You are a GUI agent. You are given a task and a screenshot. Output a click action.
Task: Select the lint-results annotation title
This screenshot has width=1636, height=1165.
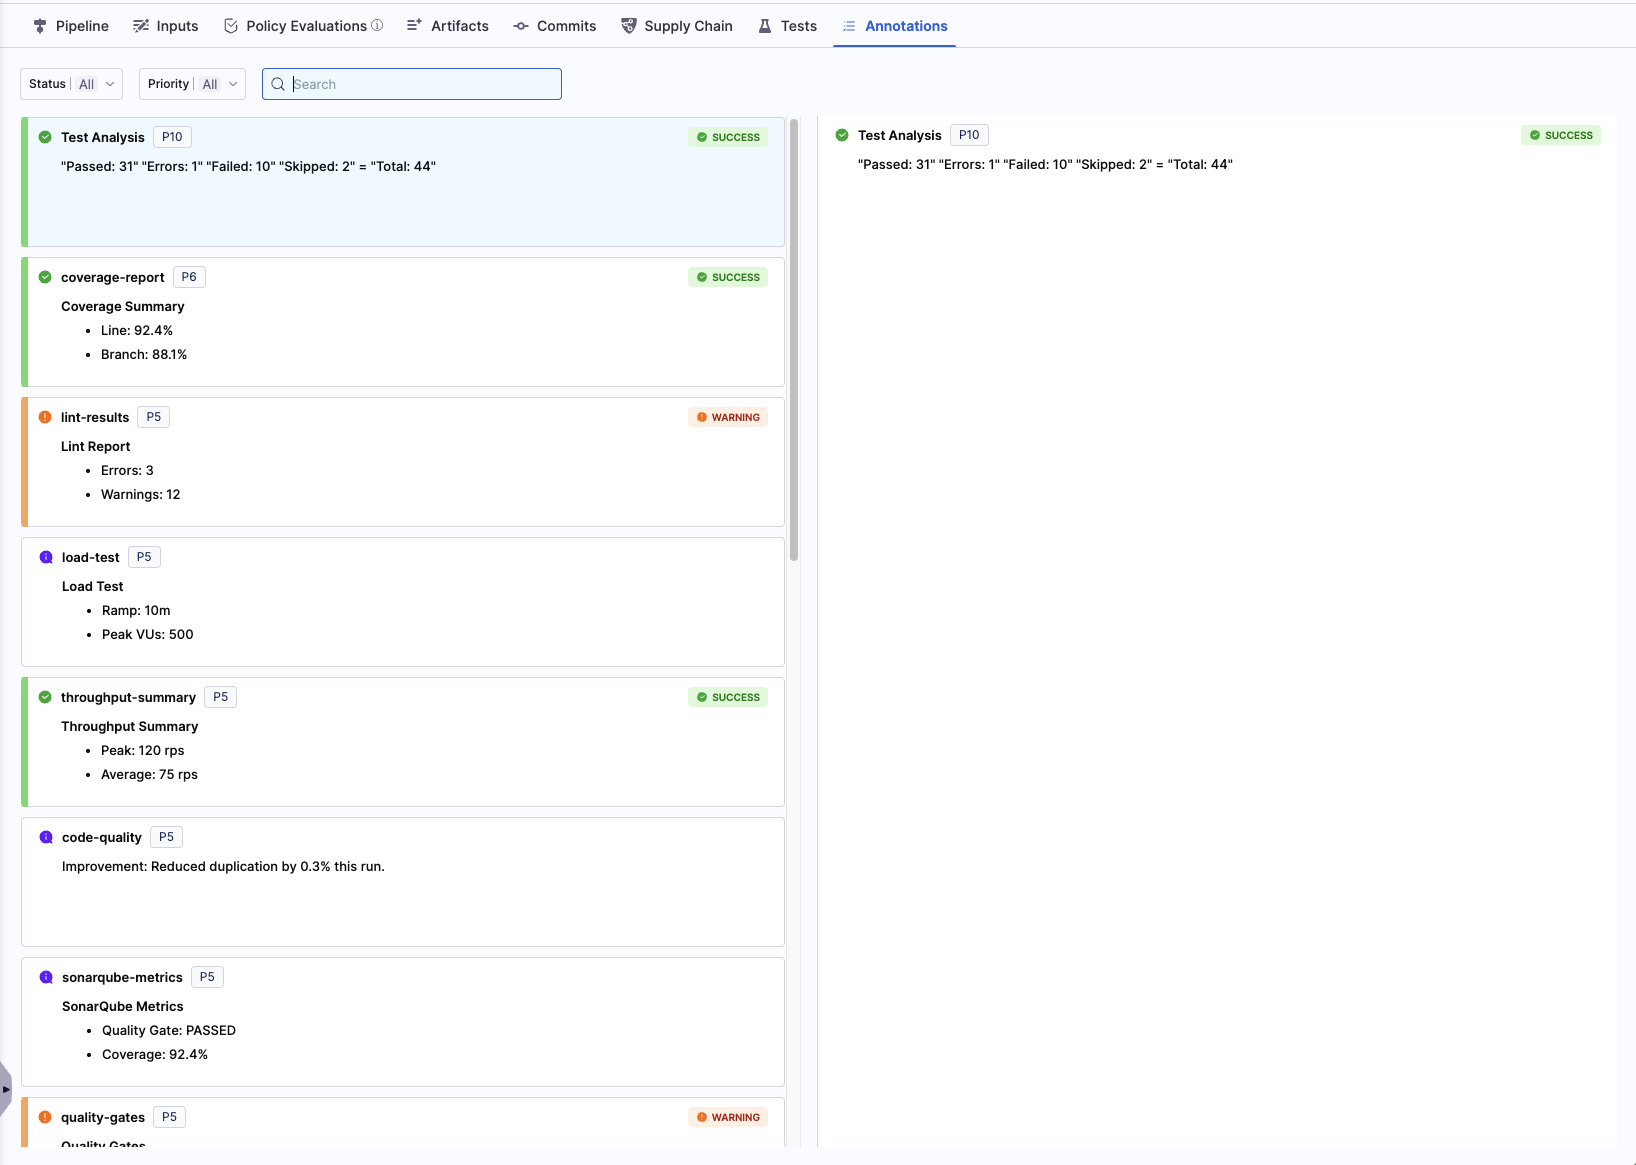[95, 417]
